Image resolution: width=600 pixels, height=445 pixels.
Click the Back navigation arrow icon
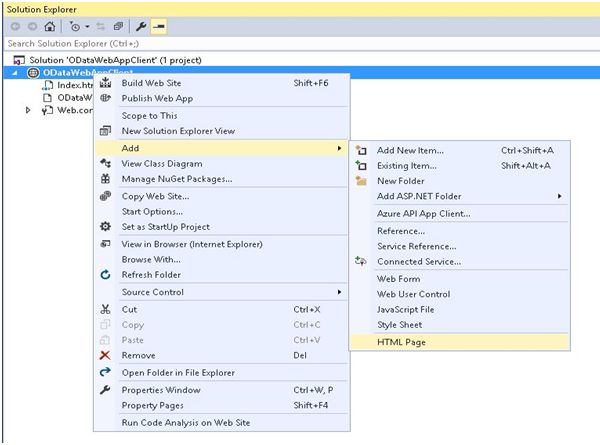point(15,26)
